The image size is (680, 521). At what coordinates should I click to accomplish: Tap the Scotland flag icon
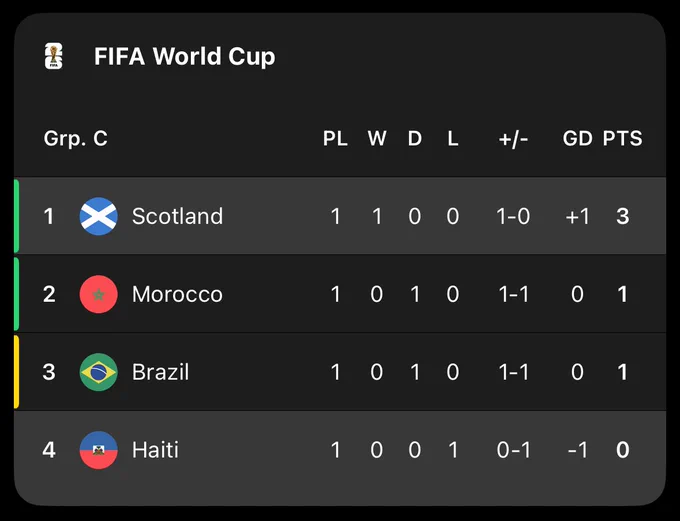98,216
